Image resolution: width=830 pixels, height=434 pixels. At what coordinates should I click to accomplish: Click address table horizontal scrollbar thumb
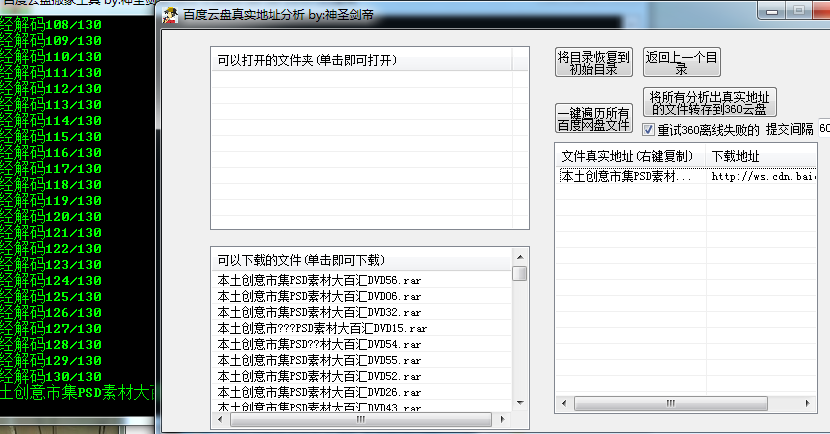pyautogui.click(x=671, y=403)
